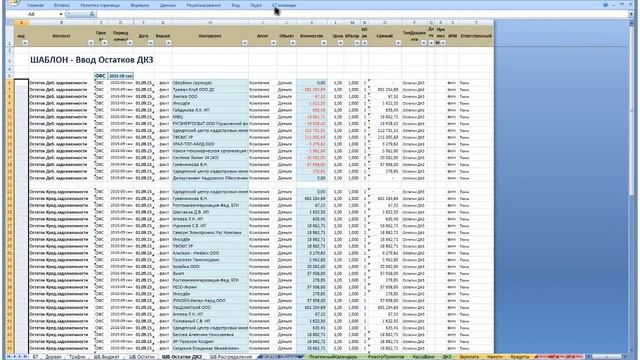
Task: Select the 'ШАБЛОН - Ввод Остатков ДКЗ' title cell
Action: click(x=91, y=60)
